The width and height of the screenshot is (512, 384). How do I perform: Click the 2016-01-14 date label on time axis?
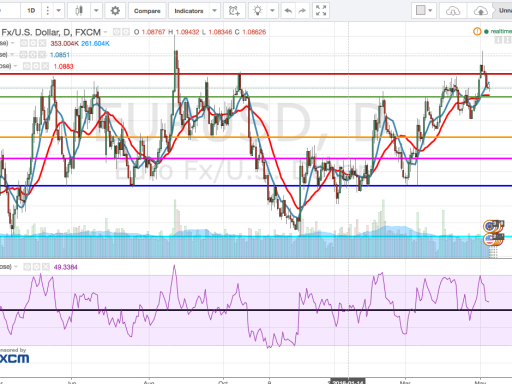coord(348,381)
